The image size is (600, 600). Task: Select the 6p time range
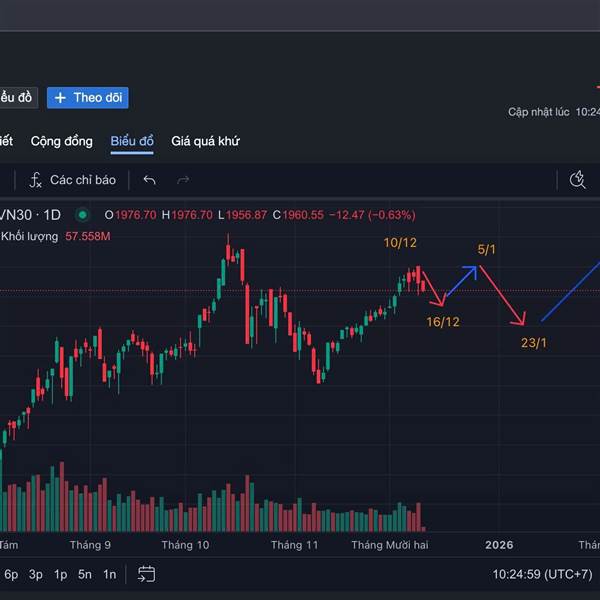click(x=11, y=574)
